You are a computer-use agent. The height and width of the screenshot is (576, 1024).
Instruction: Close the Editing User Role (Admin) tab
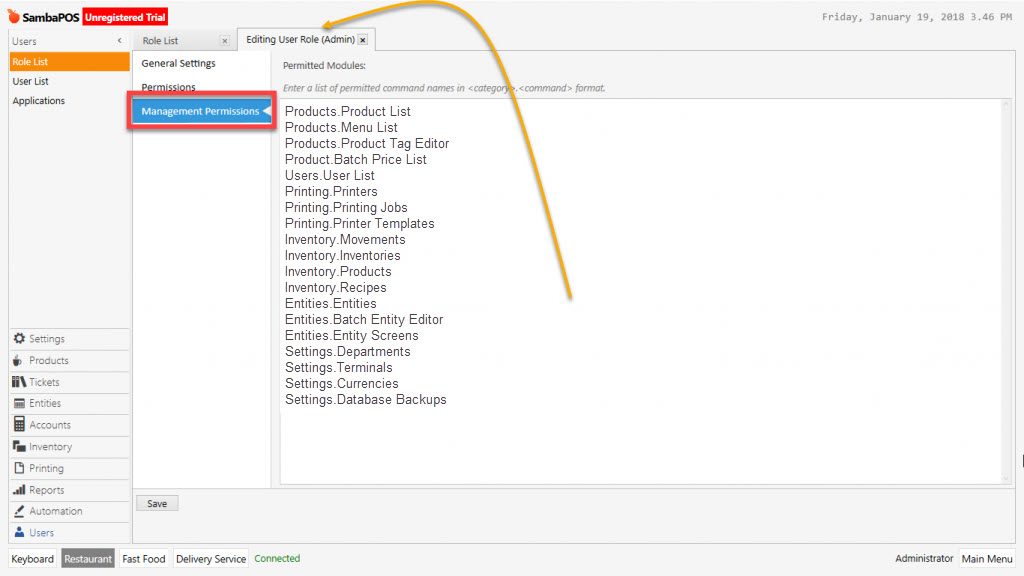coord(363,40)
